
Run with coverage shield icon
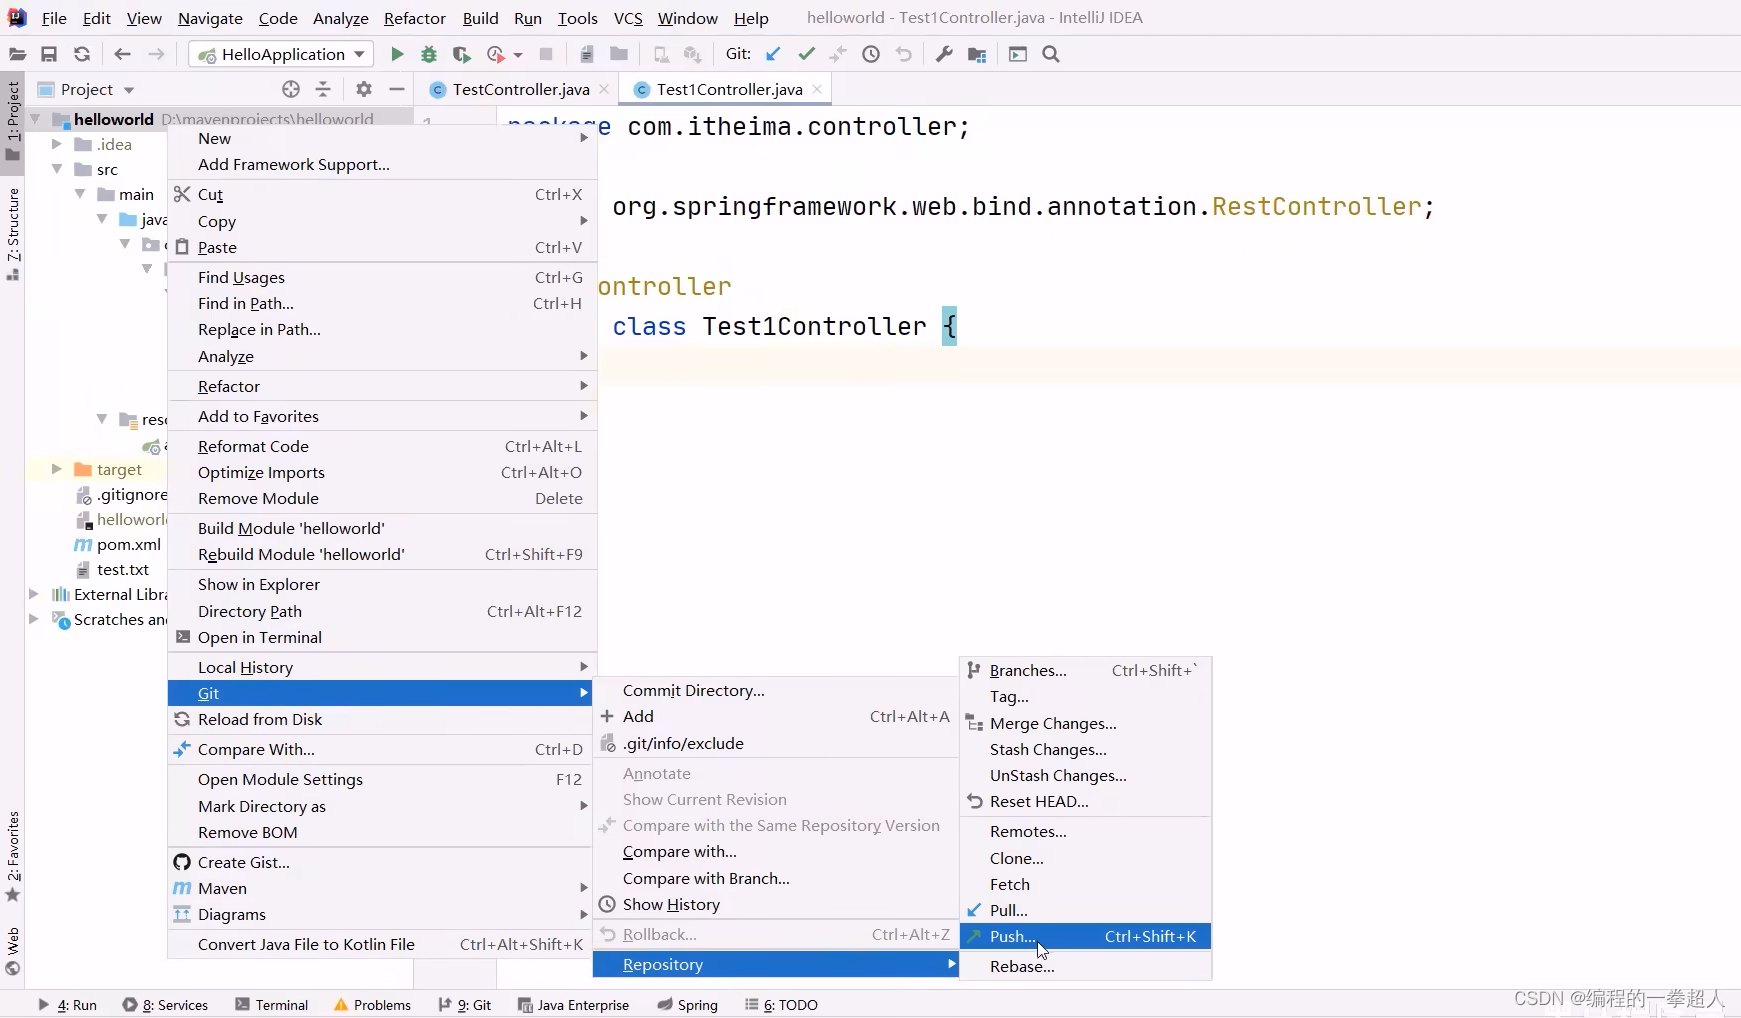pos(461,54)
